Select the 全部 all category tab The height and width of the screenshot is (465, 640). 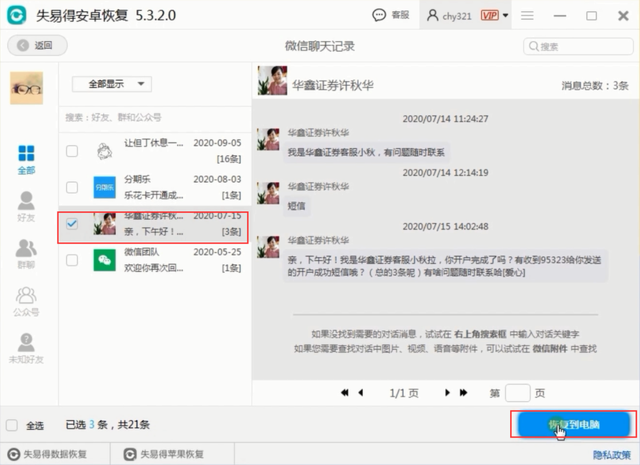27,160
